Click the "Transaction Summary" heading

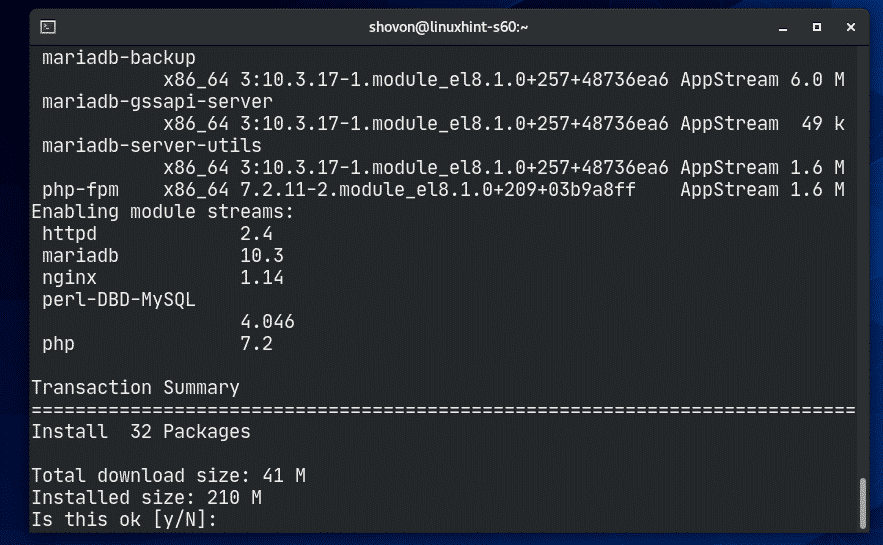pyautogui.click(x=135, y=387)
